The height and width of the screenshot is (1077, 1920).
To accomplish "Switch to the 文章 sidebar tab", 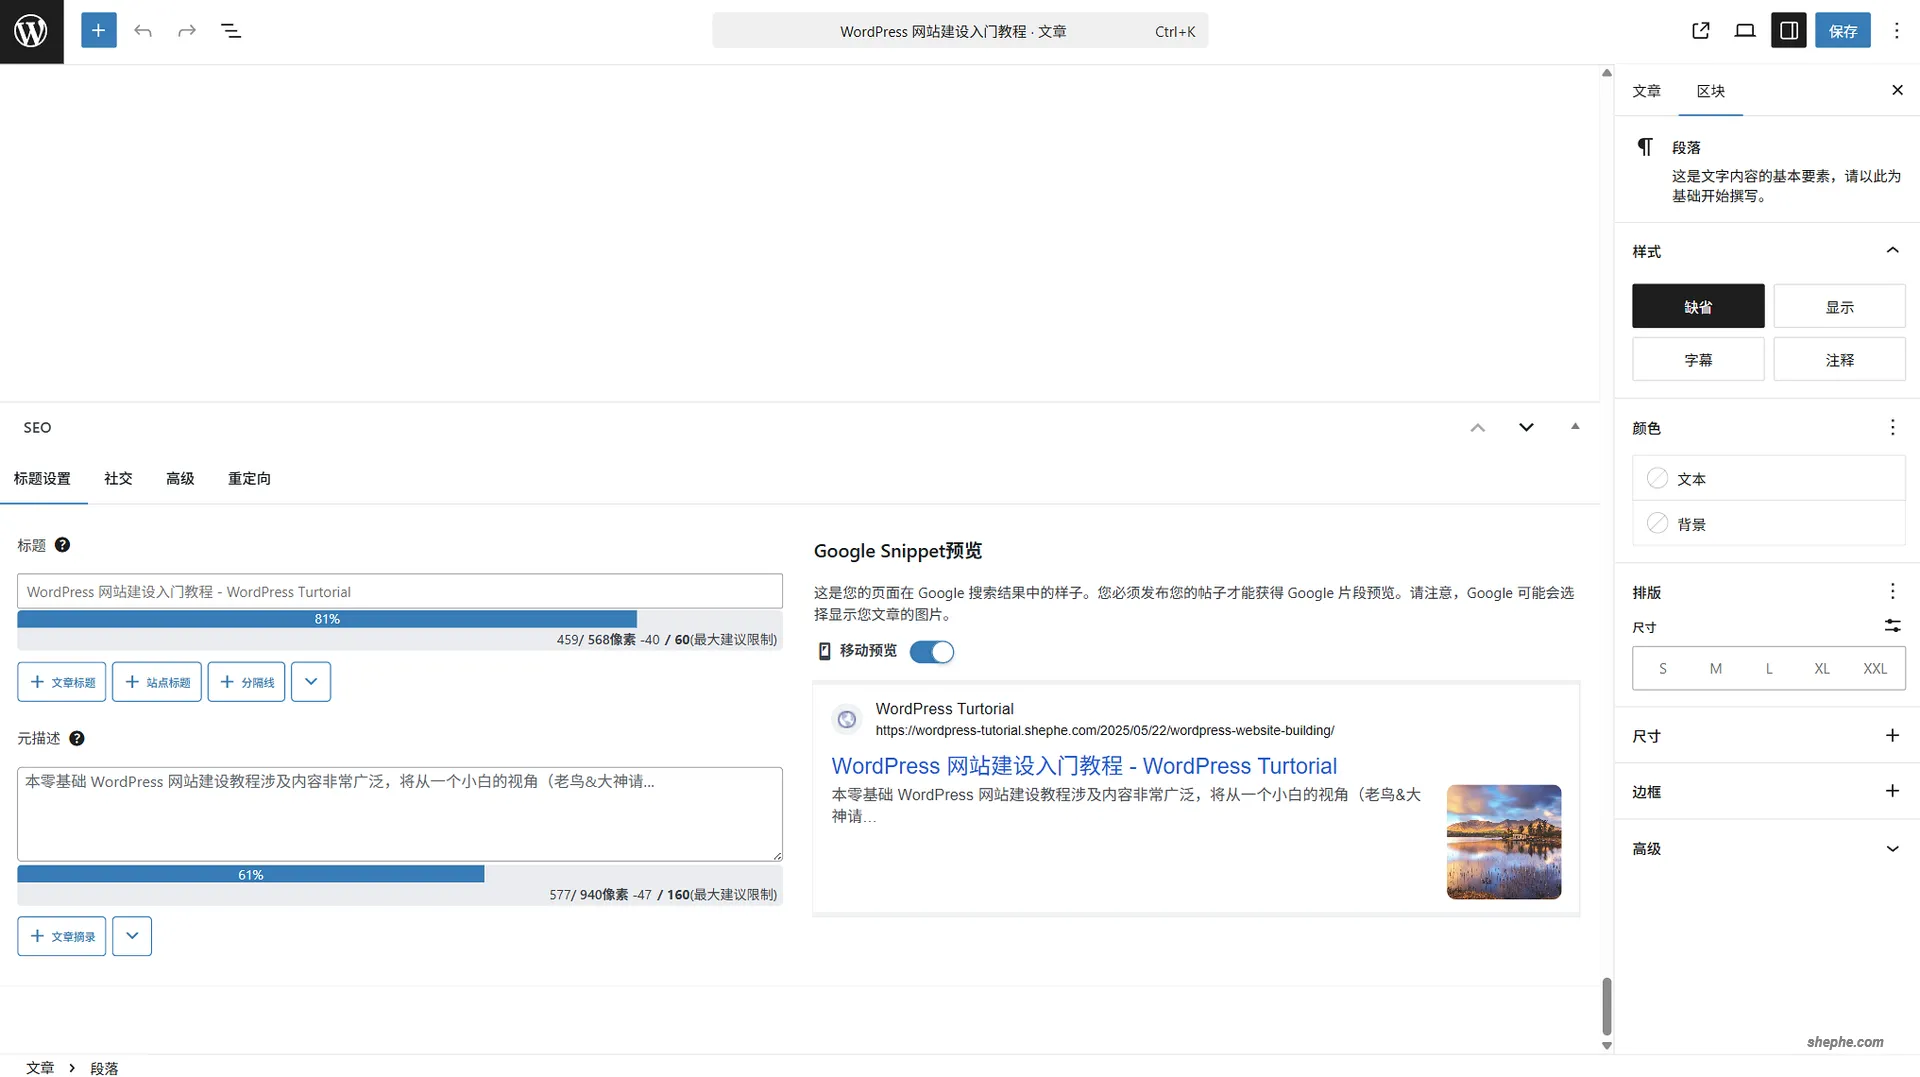I will 1646,91.
